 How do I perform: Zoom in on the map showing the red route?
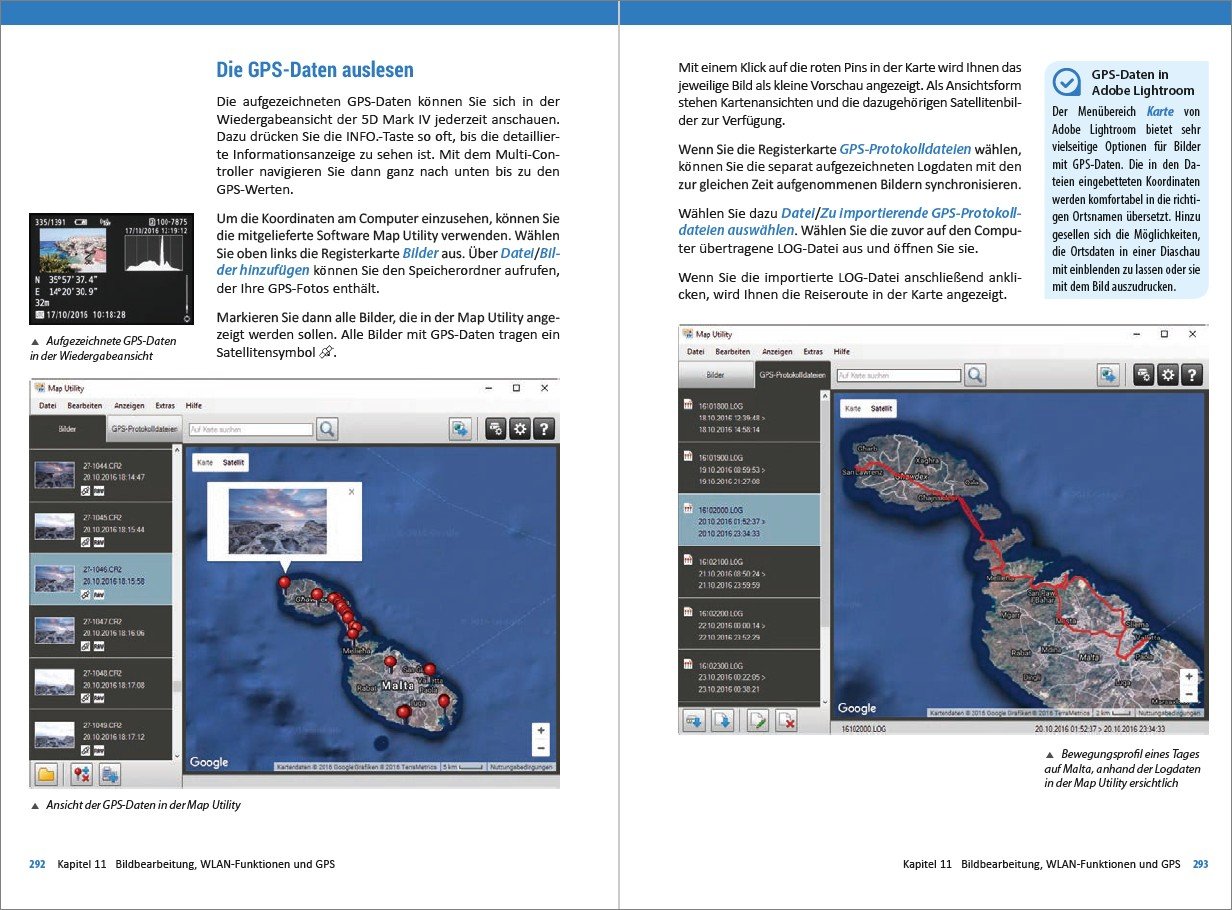1188,676
